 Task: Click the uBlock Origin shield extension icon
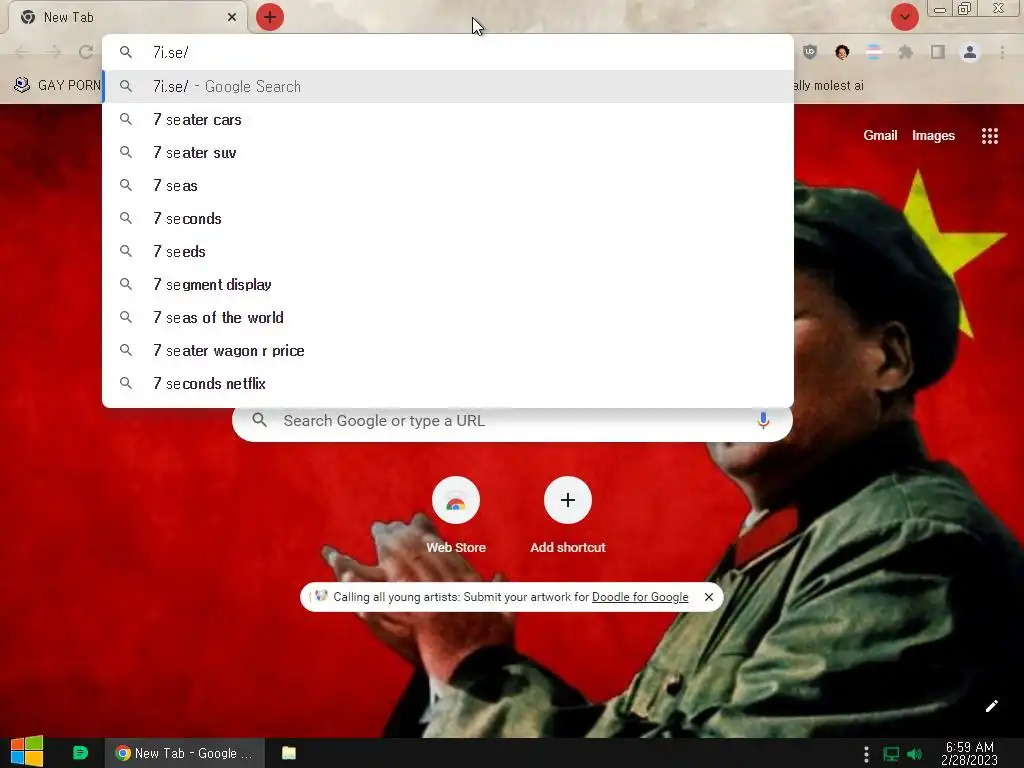(x=810, y=52)
